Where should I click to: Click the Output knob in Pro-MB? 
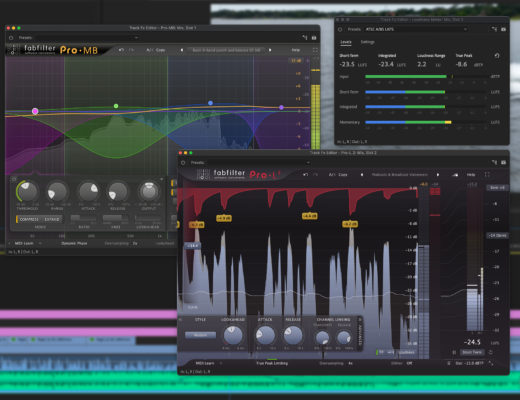point(149,191)
